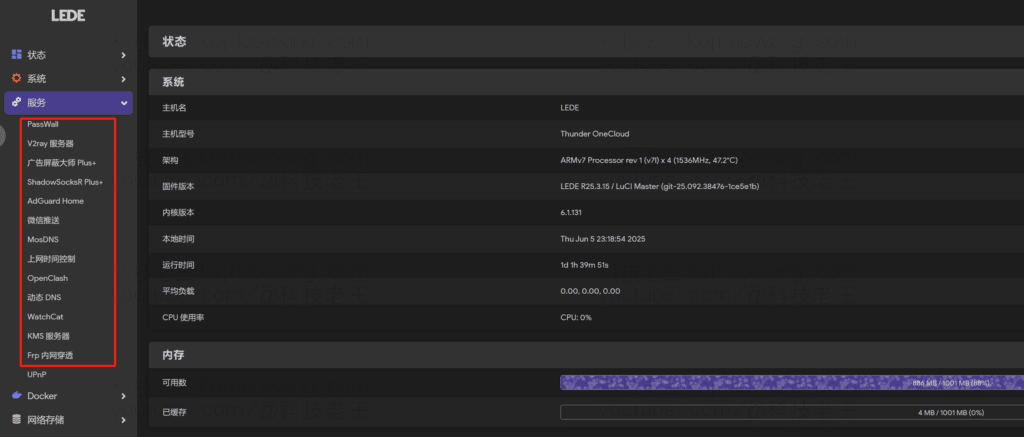Click the CPU 使用率 row label
The image size is (1024, 437).
183,317
